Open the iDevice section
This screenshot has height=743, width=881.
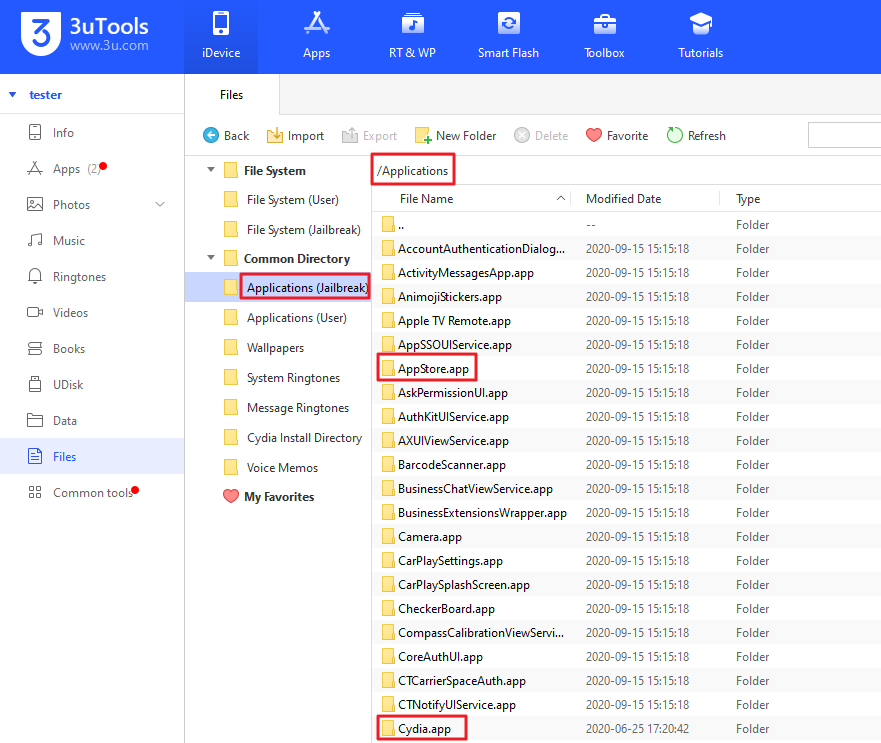[x=221, y=37]
